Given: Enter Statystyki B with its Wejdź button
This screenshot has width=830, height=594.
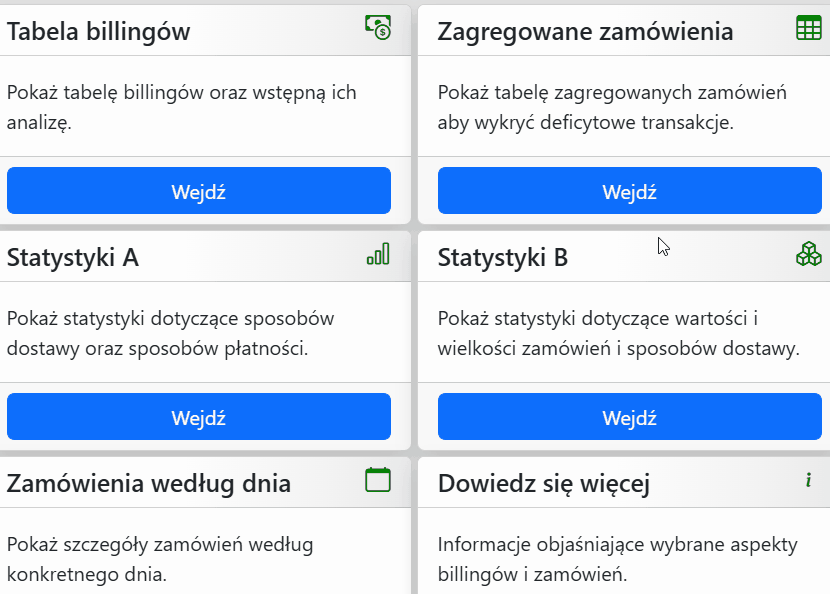Looking at the screenshot, I should click(x=629, y=417).
